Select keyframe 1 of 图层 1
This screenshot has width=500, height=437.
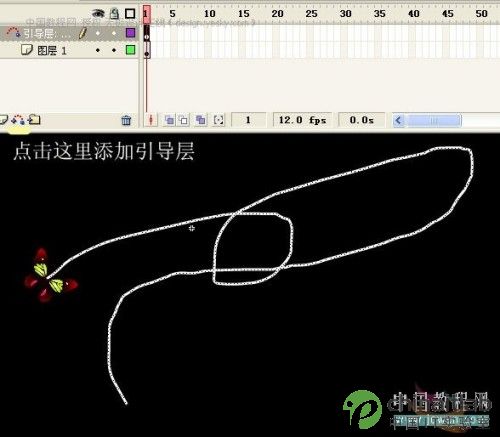point(147,50)
